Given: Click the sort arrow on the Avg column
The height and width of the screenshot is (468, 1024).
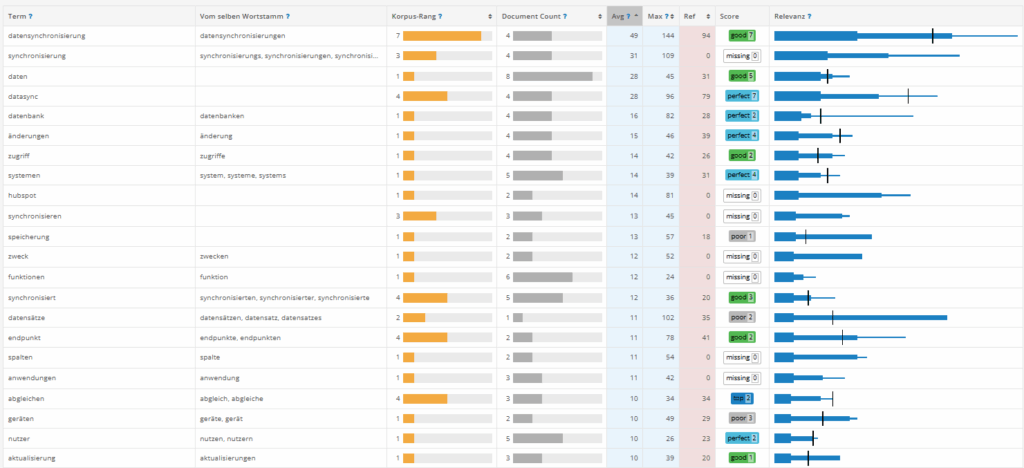Looking at the screenshot, I should pyautogui.click(x=636, y=16).
